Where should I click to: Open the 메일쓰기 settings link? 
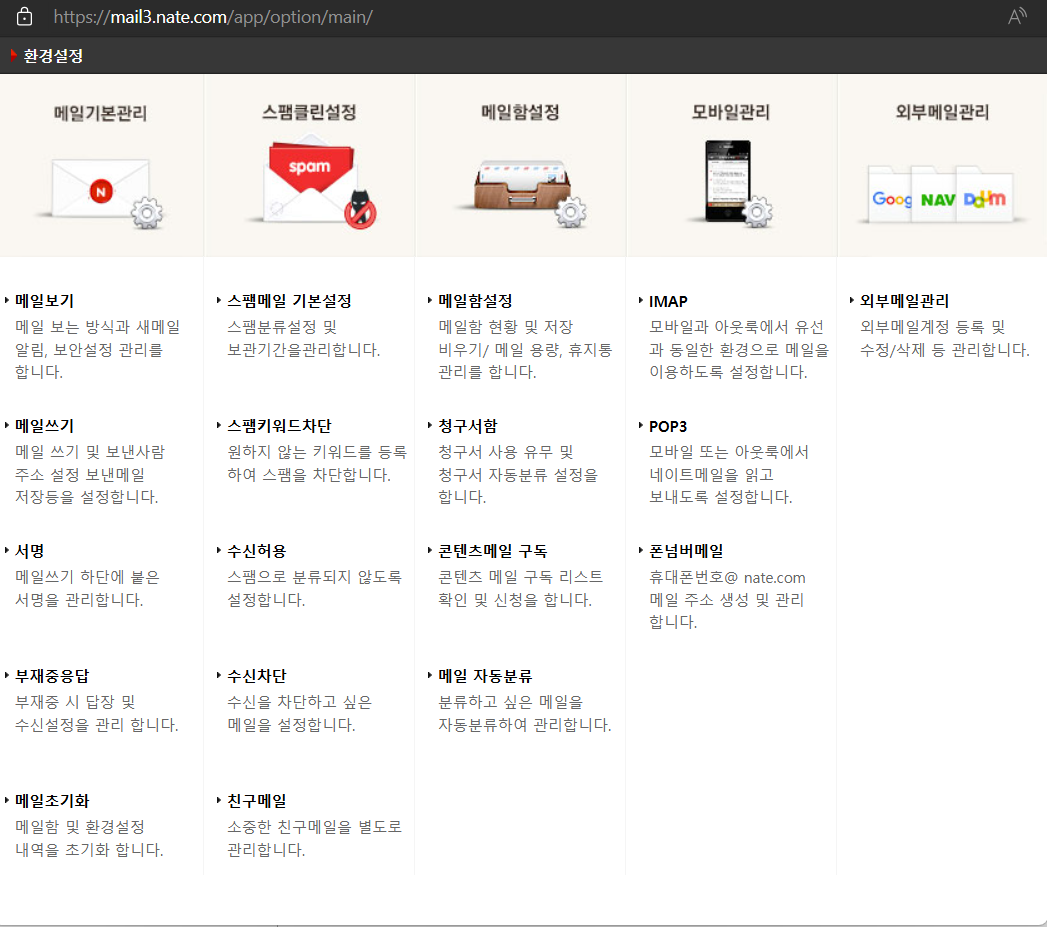coord(43,424)
